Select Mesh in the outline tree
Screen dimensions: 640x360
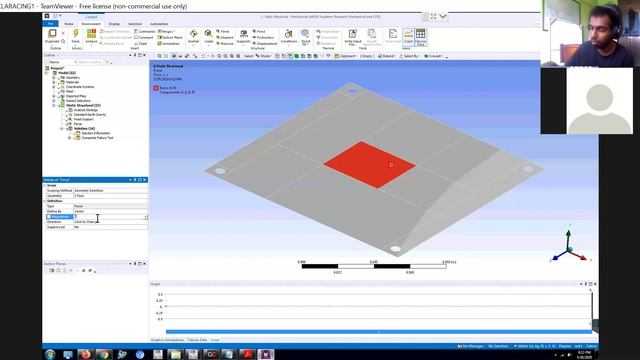(70, 91)
